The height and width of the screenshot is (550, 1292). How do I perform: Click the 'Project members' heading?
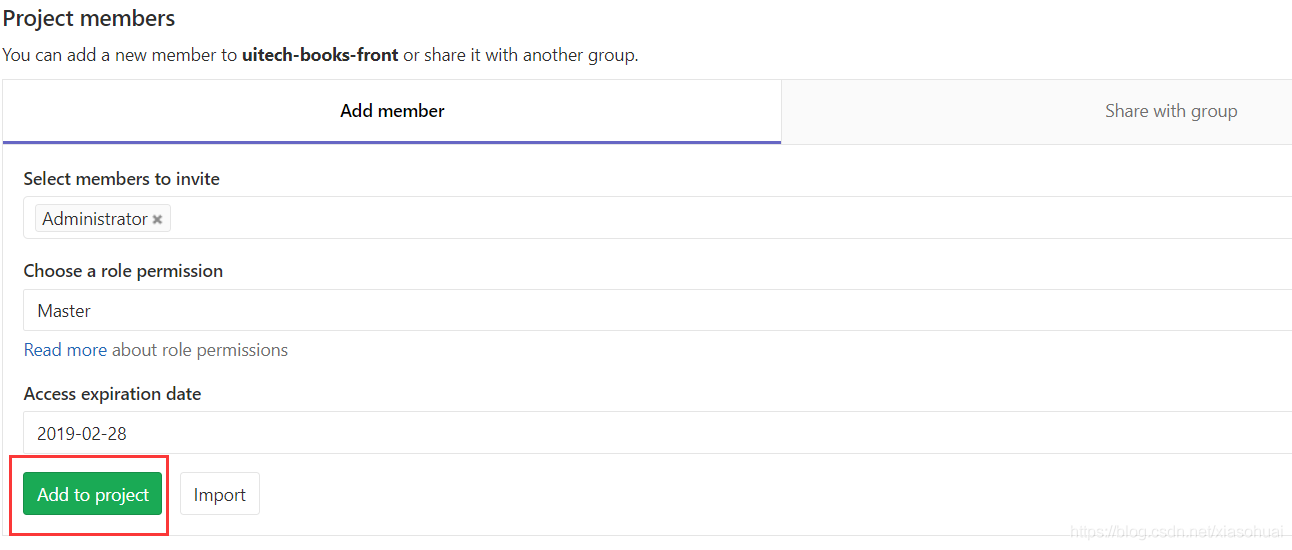coord(89,18)
